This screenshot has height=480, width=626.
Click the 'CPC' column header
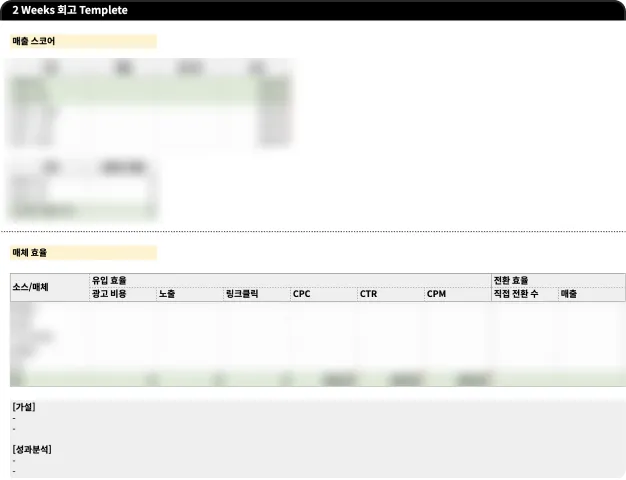click(324, 294)
